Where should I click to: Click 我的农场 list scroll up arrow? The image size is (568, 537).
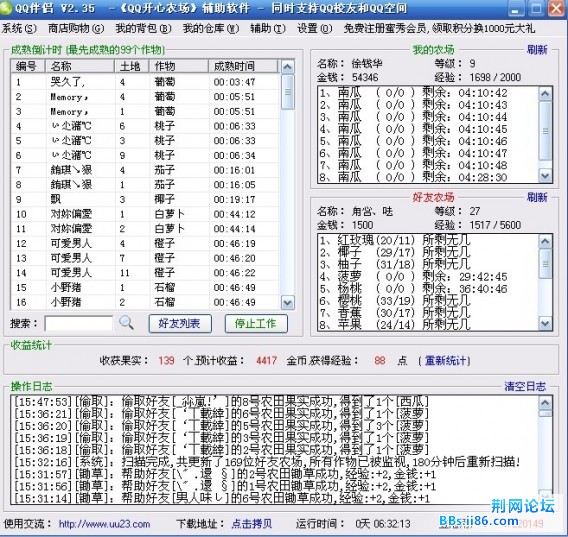tap(545, 94)
